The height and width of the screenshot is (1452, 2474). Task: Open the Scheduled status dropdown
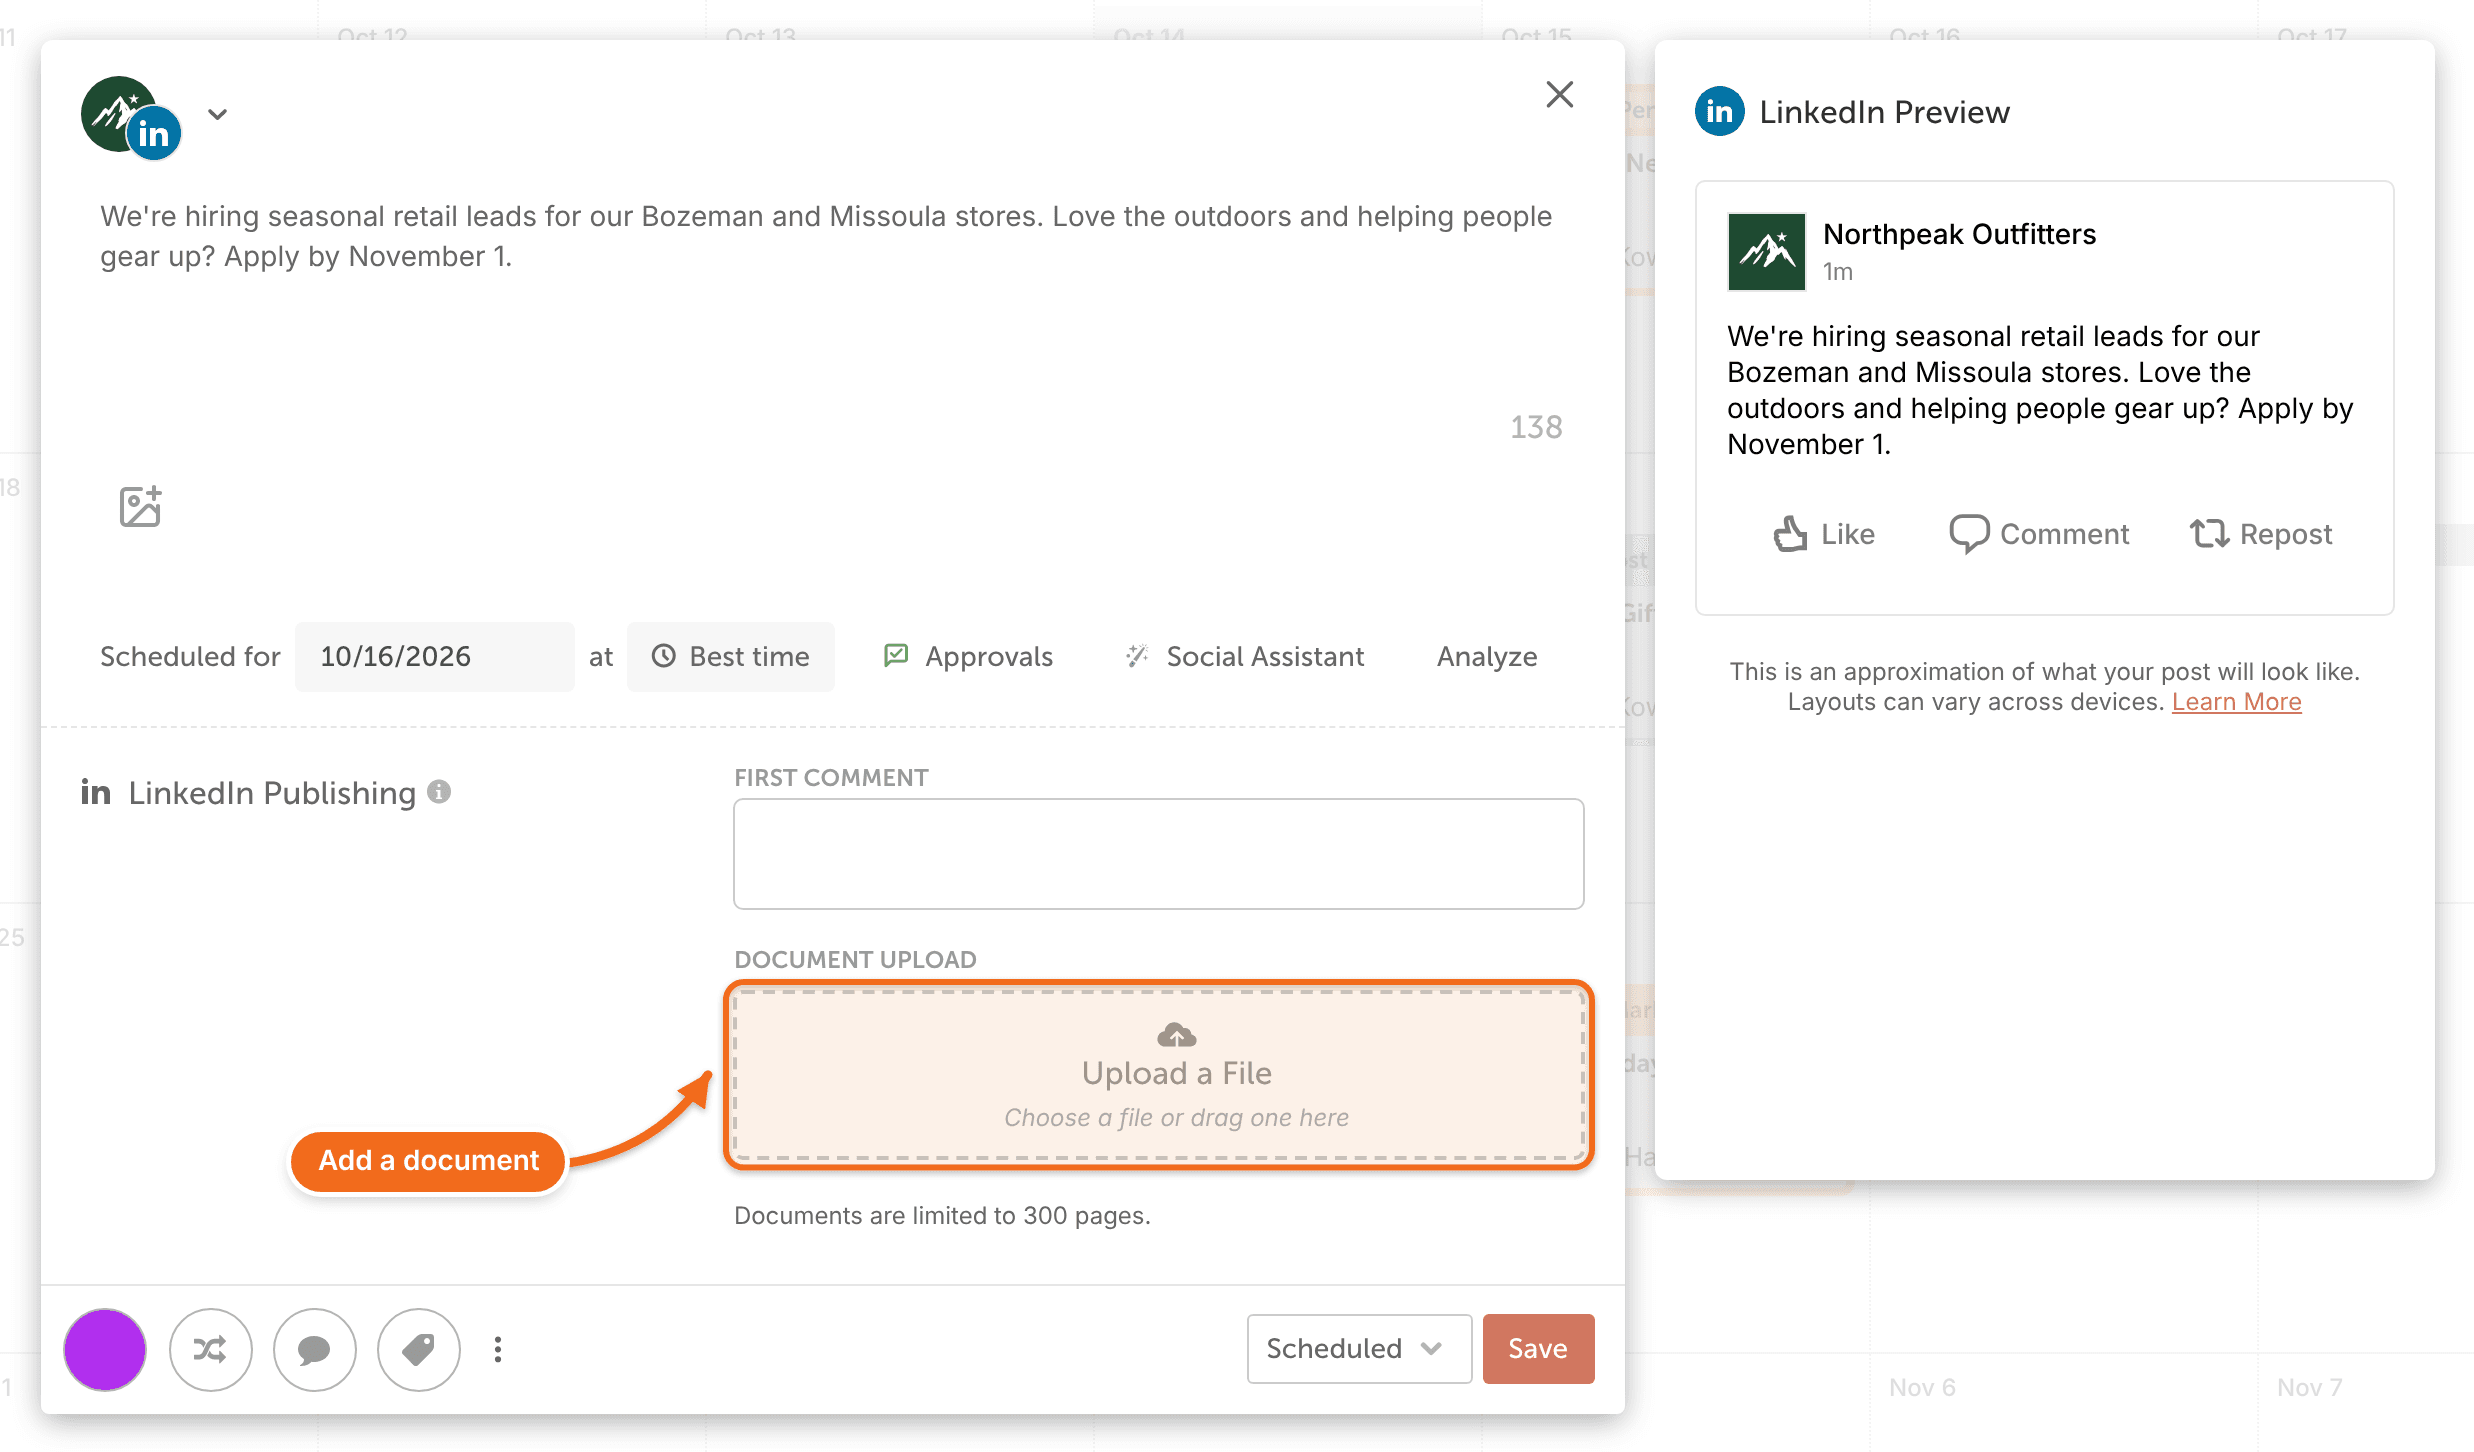pos(1359,1348)
